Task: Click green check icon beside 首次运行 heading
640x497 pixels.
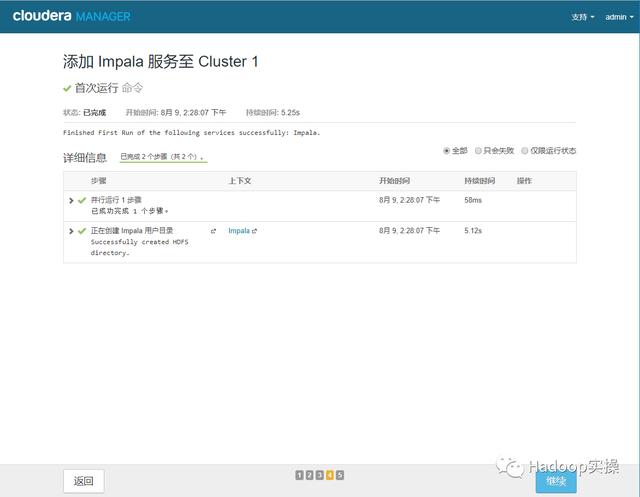Action: tap(67, 88)
